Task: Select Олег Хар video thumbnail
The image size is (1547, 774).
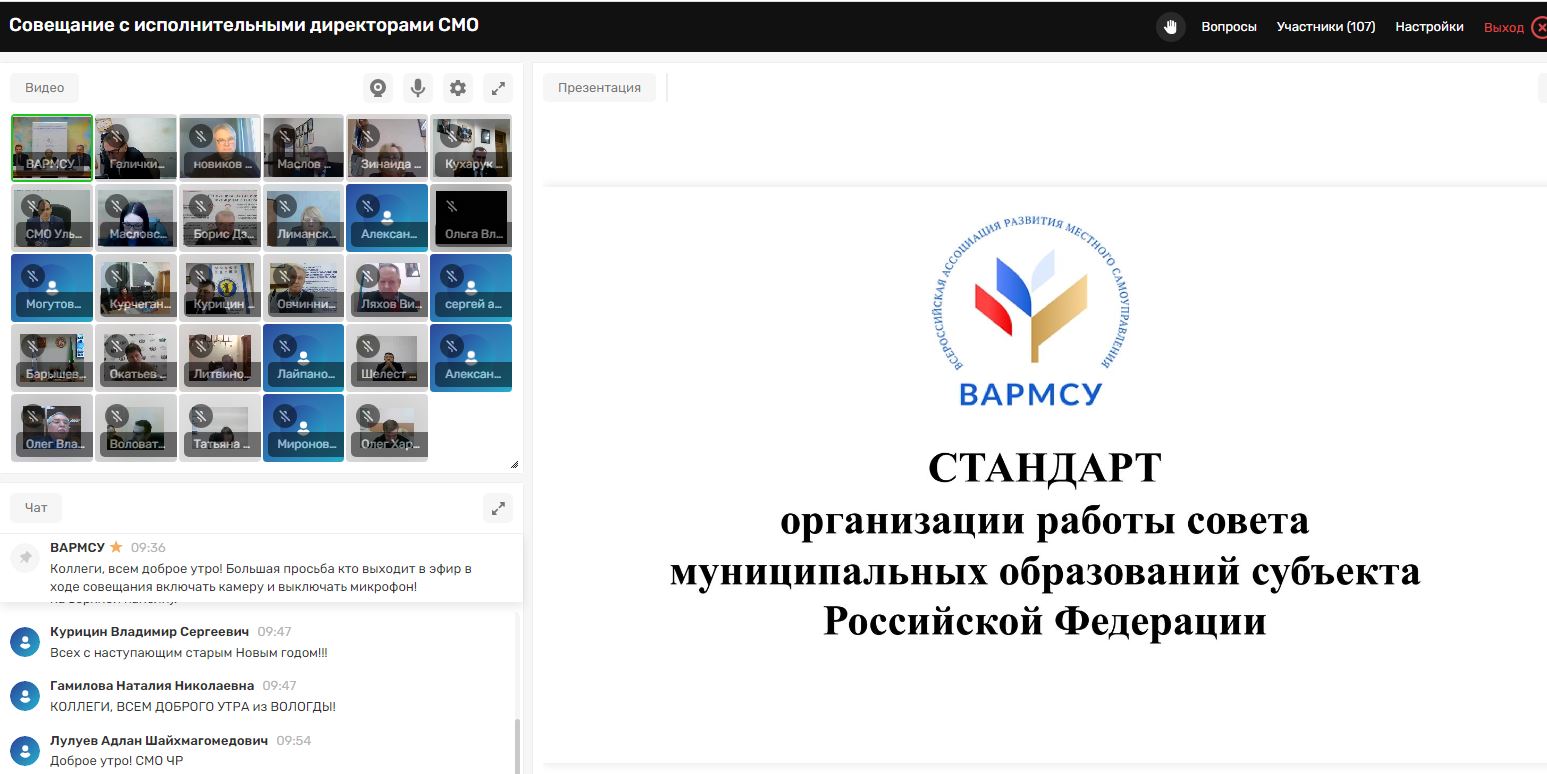Action: coord(387,427)
